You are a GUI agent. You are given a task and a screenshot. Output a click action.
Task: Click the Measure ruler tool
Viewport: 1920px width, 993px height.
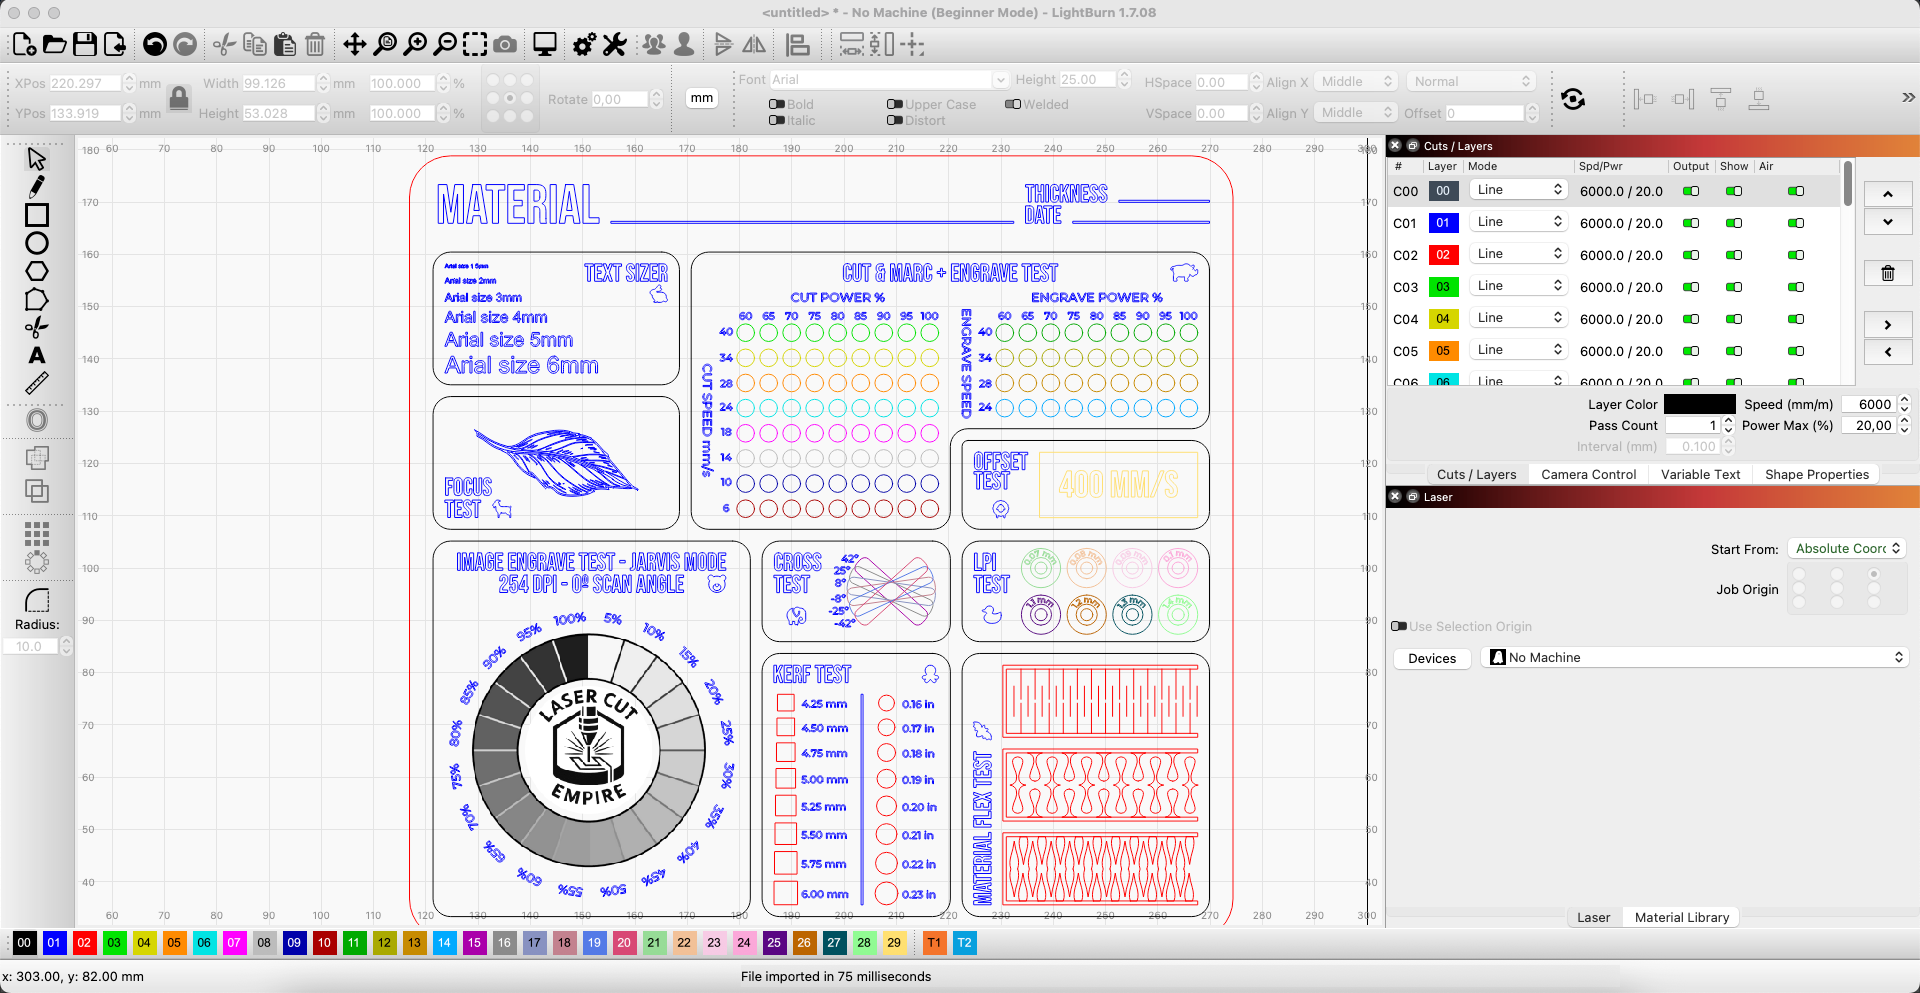tap(37, 383)
